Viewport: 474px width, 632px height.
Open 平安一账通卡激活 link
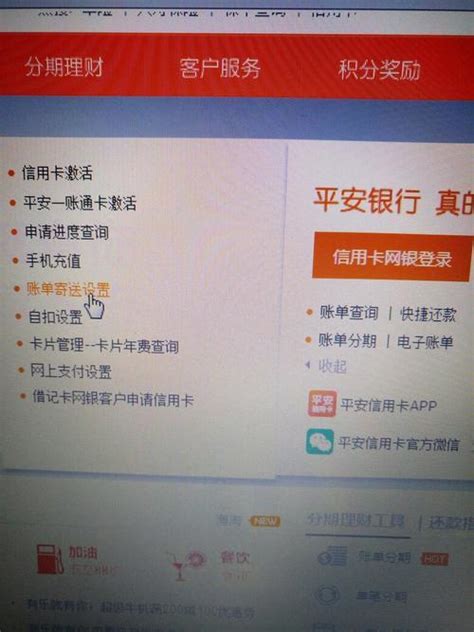point(80,202)
